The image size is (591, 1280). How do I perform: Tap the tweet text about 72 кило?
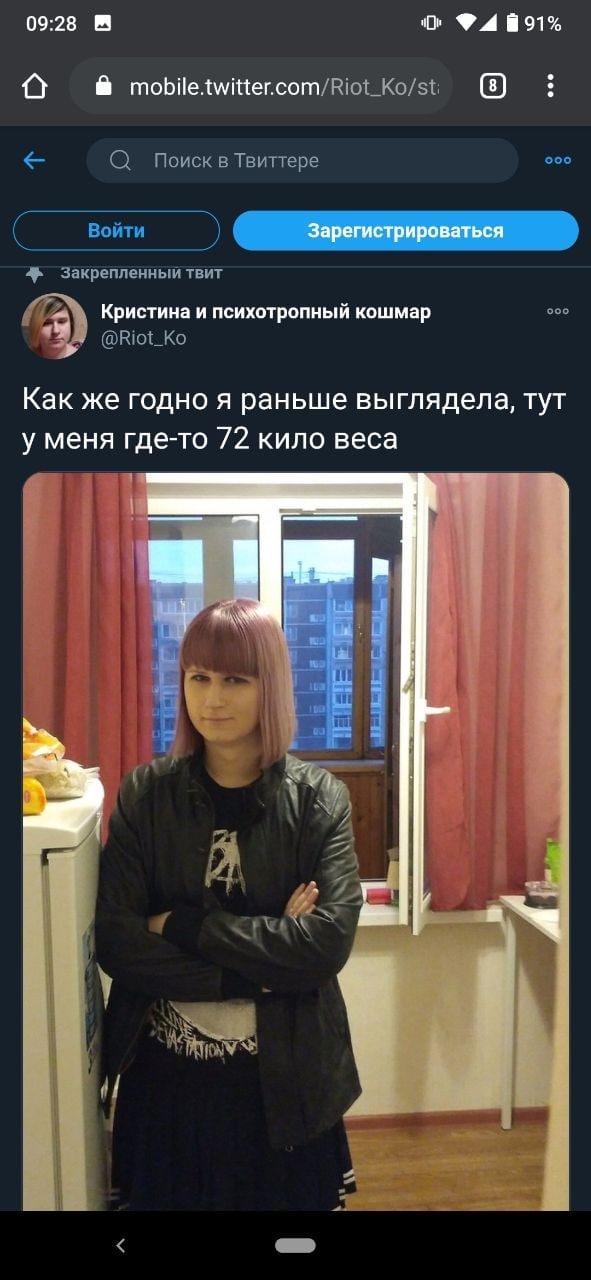pyautogui.click(x=294, y=419)
